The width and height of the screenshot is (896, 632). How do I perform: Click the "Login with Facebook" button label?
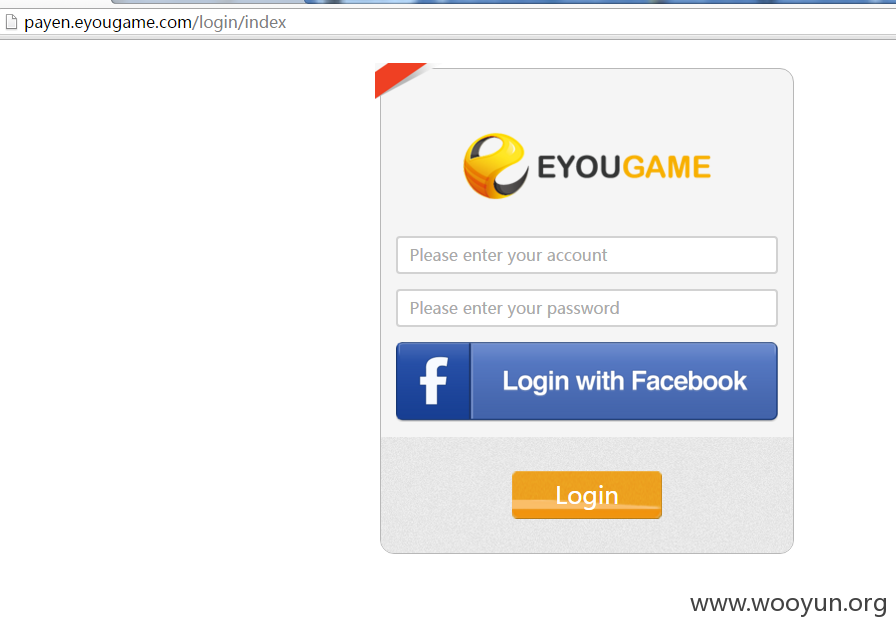point(625,381)
